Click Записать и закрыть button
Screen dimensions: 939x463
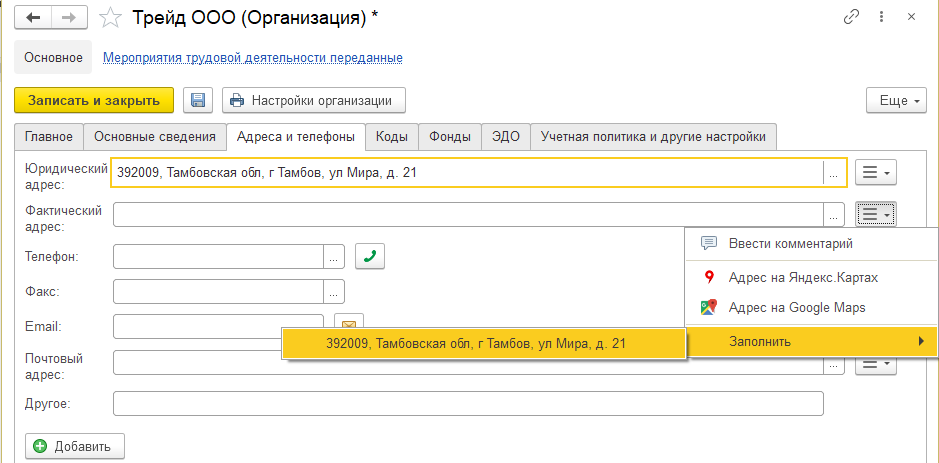click(94, 100)
